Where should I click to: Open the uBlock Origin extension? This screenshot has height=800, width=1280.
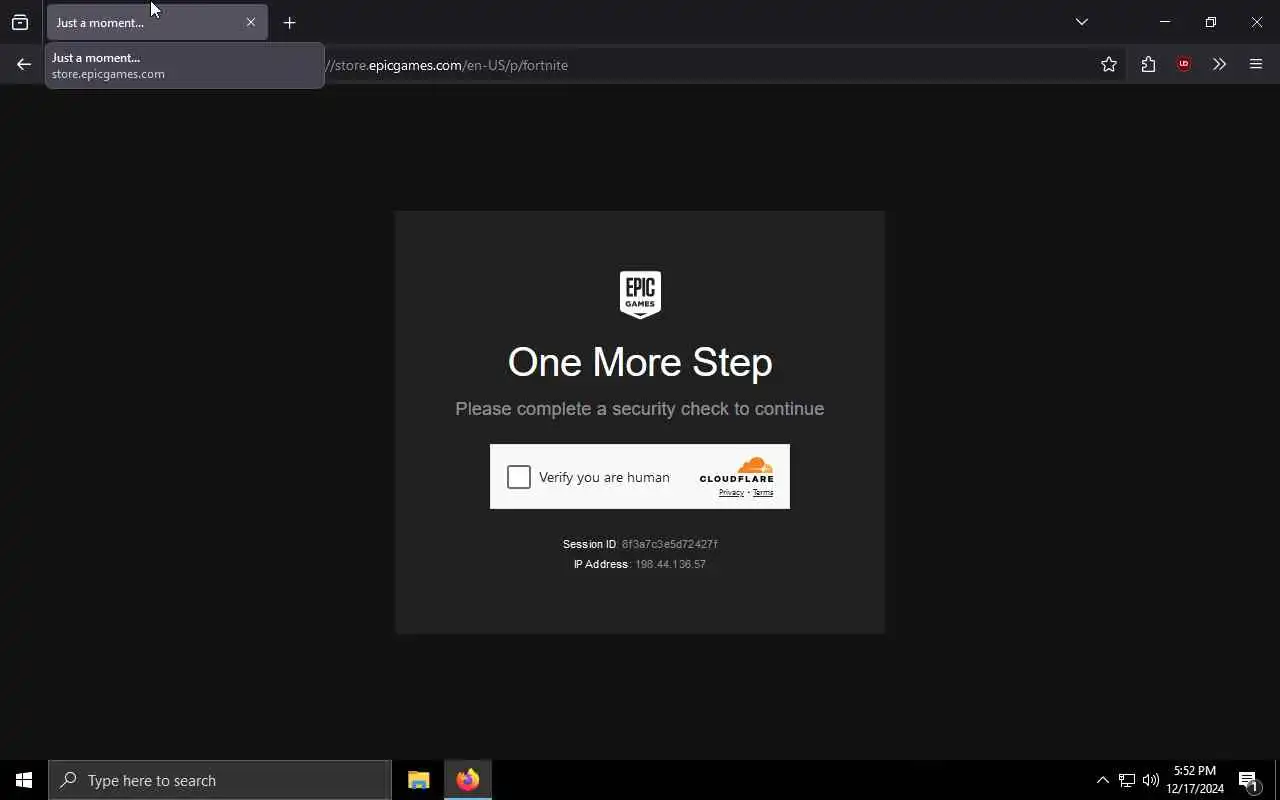pos(1184,64)
